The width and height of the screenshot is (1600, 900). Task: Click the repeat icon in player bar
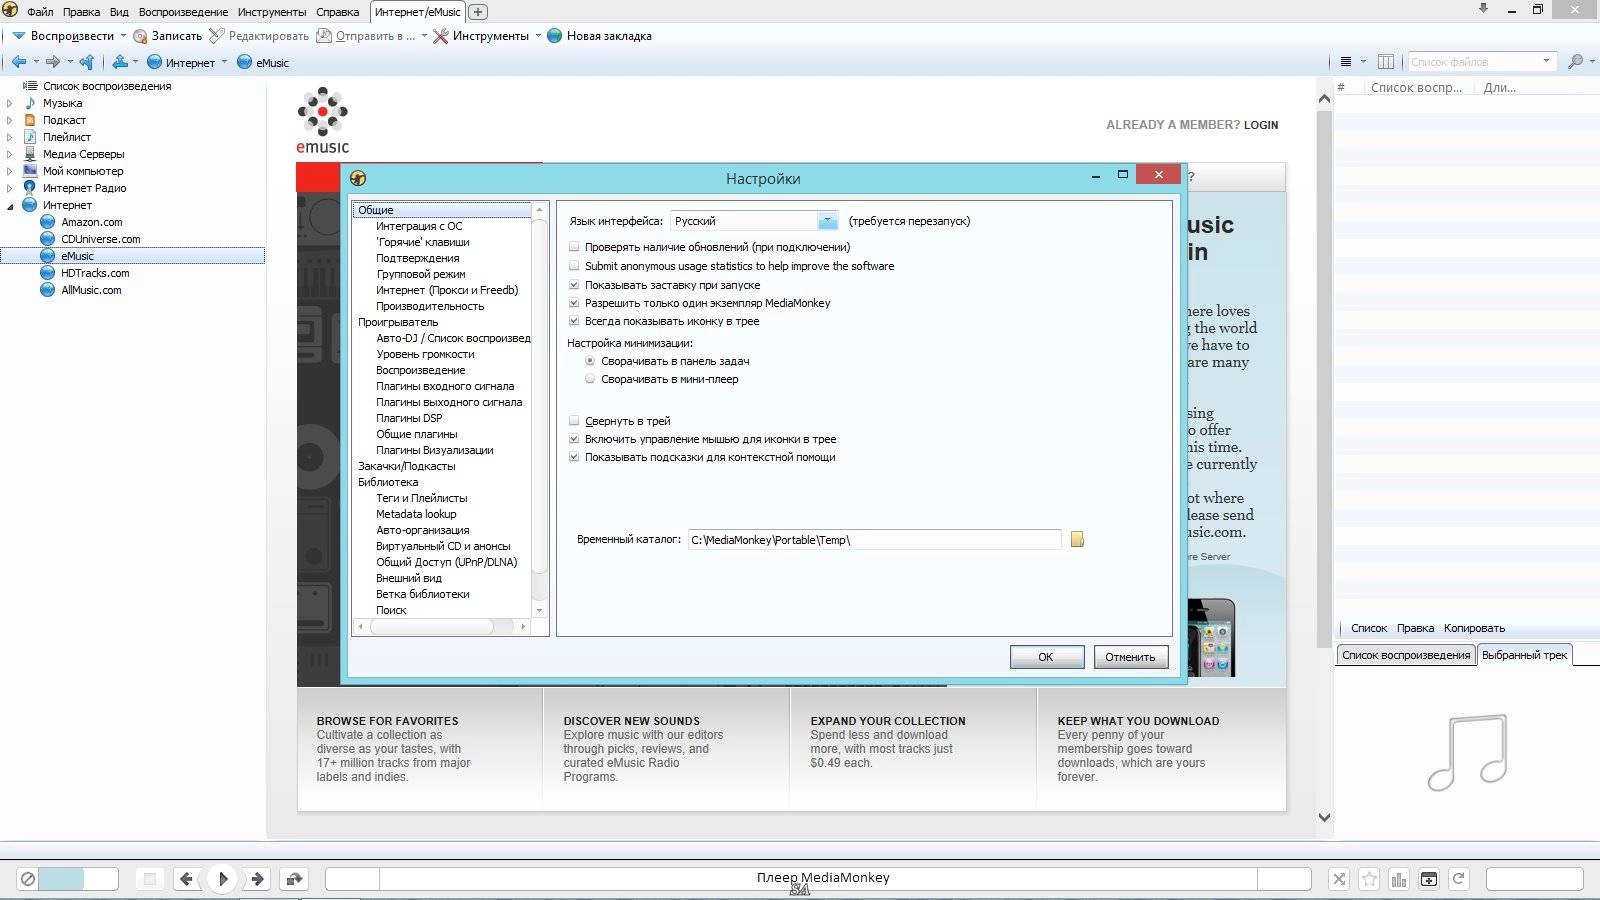[x=1459, y=879]
